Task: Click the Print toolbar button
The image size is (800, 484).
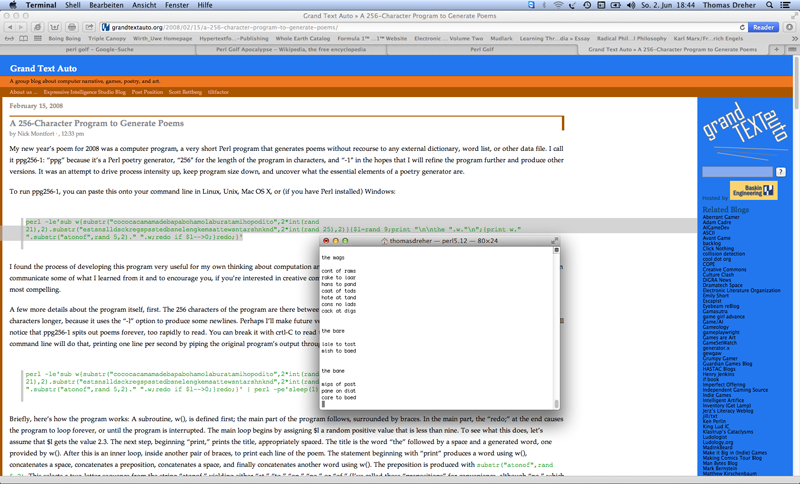Action: 71,27
